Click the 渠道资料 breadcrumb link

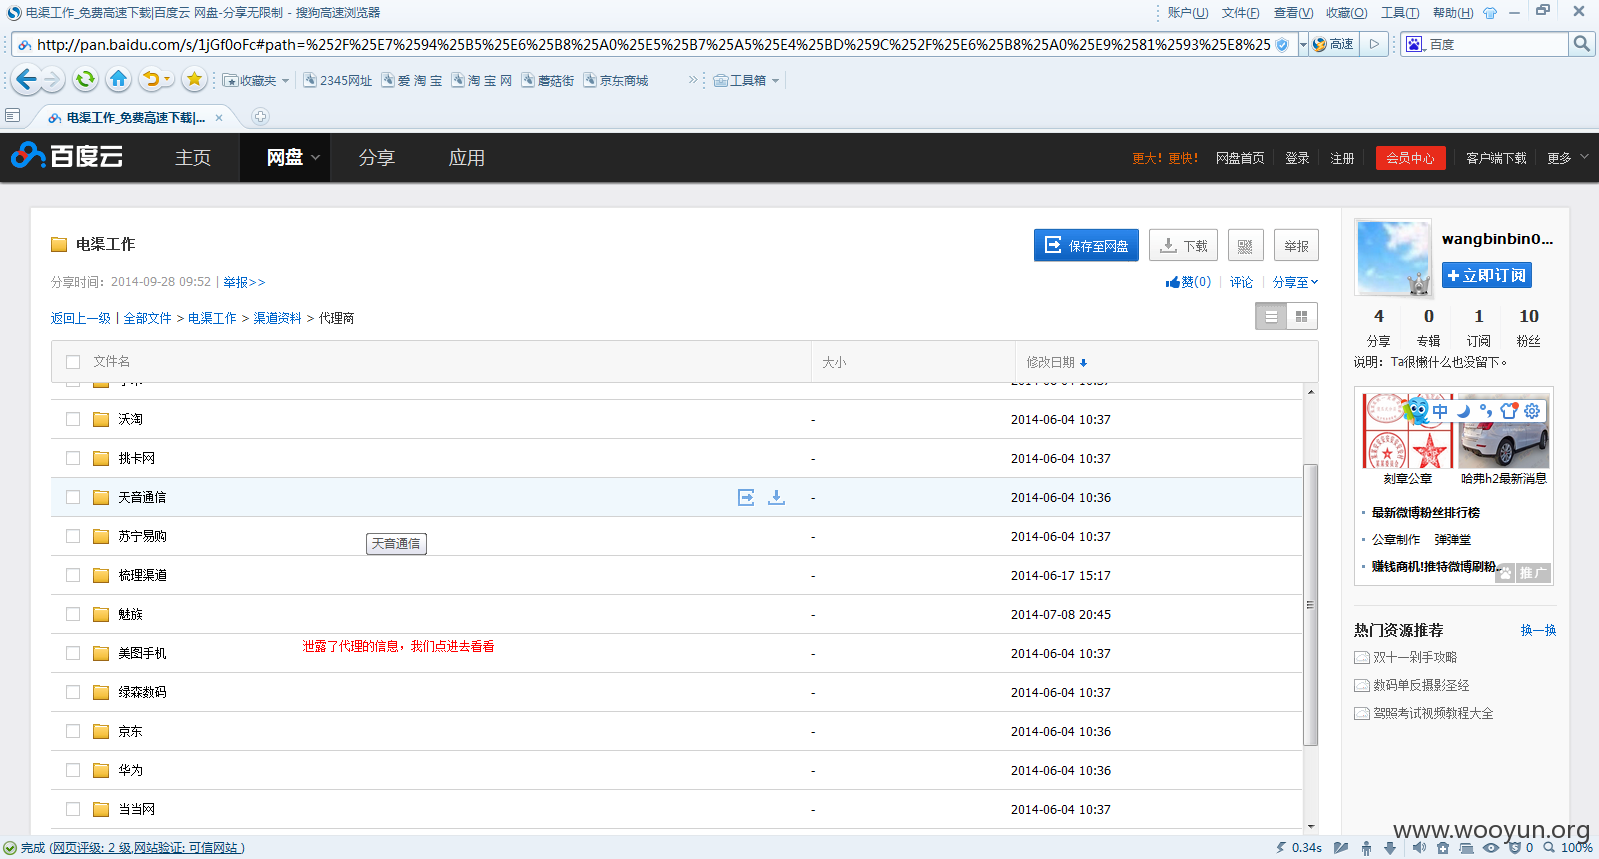pos(277,318)
